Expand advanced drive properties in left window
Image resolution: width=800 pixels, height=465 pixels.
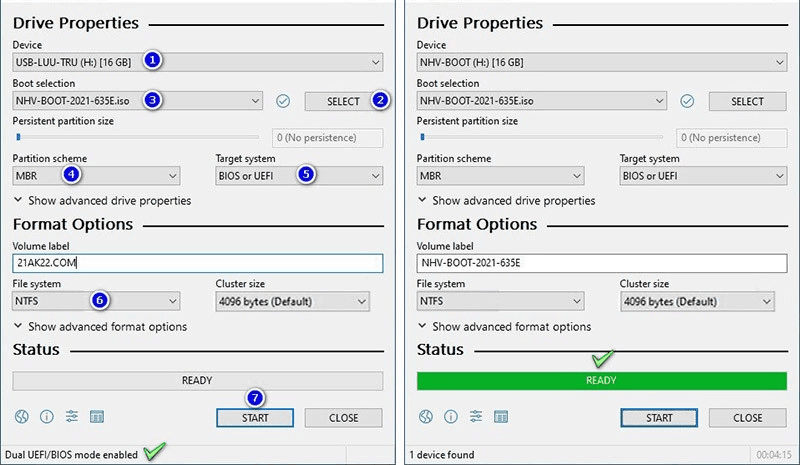coord(101,201)
